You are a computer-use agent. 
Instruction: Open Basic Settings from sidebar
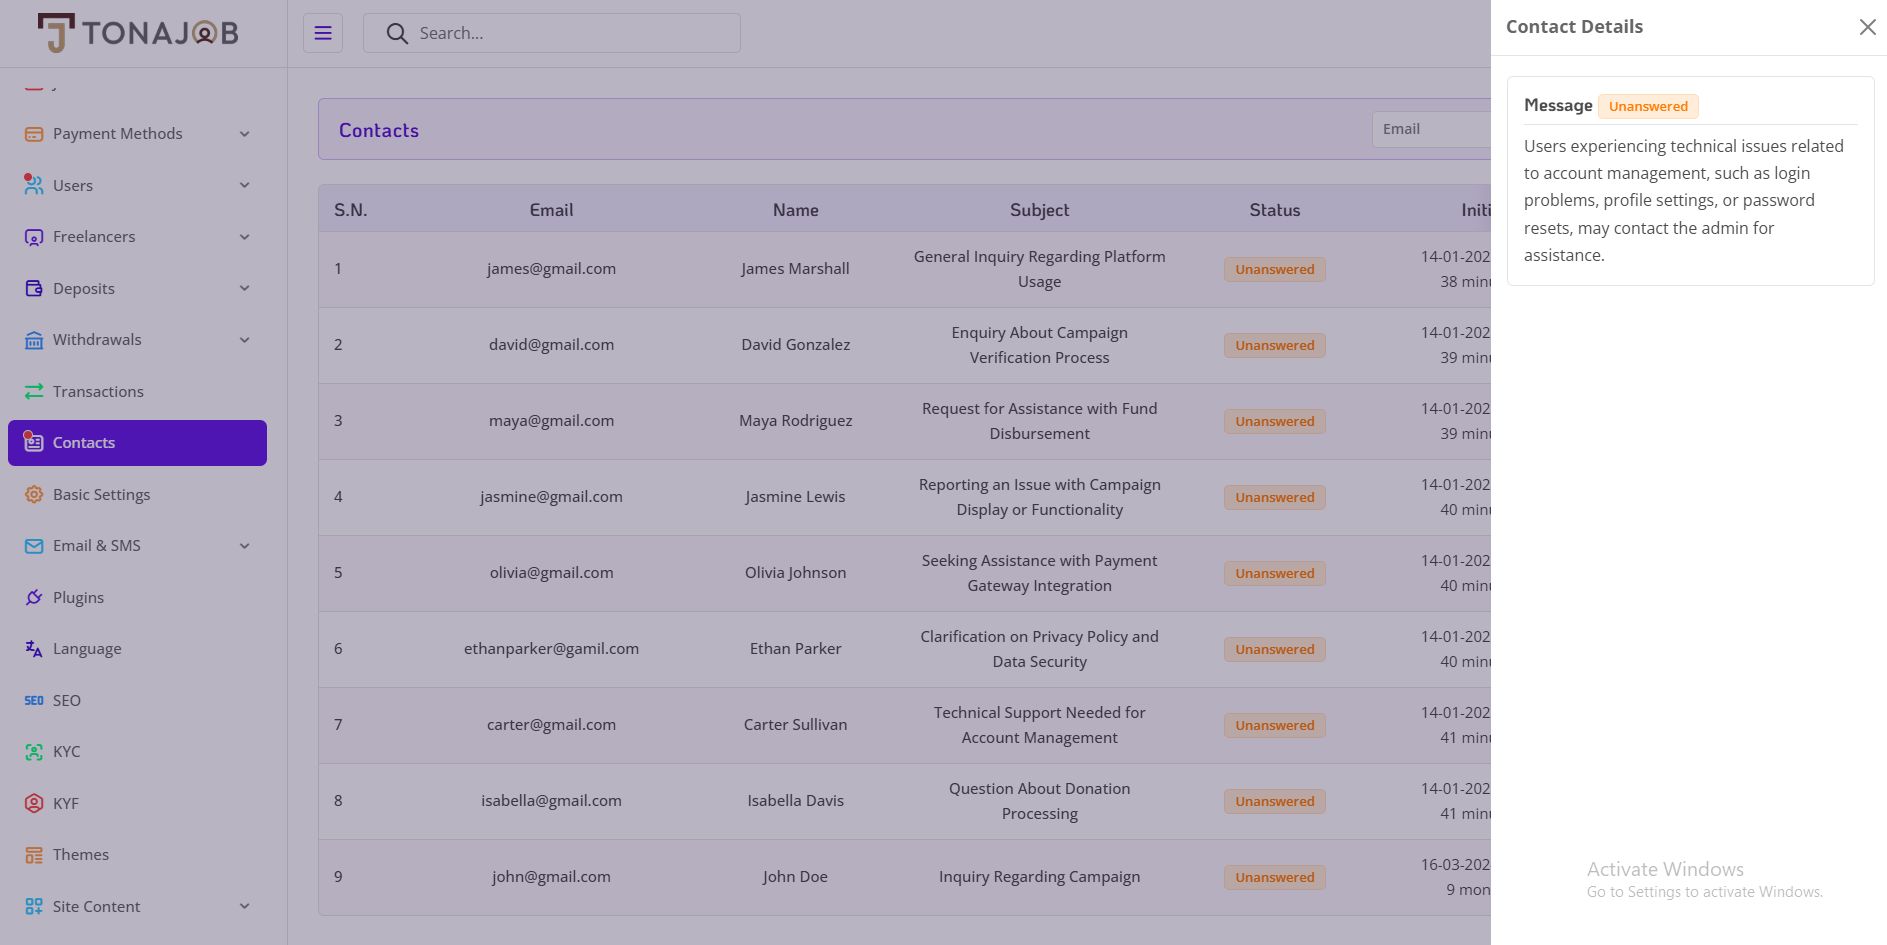tap(137, 494)
